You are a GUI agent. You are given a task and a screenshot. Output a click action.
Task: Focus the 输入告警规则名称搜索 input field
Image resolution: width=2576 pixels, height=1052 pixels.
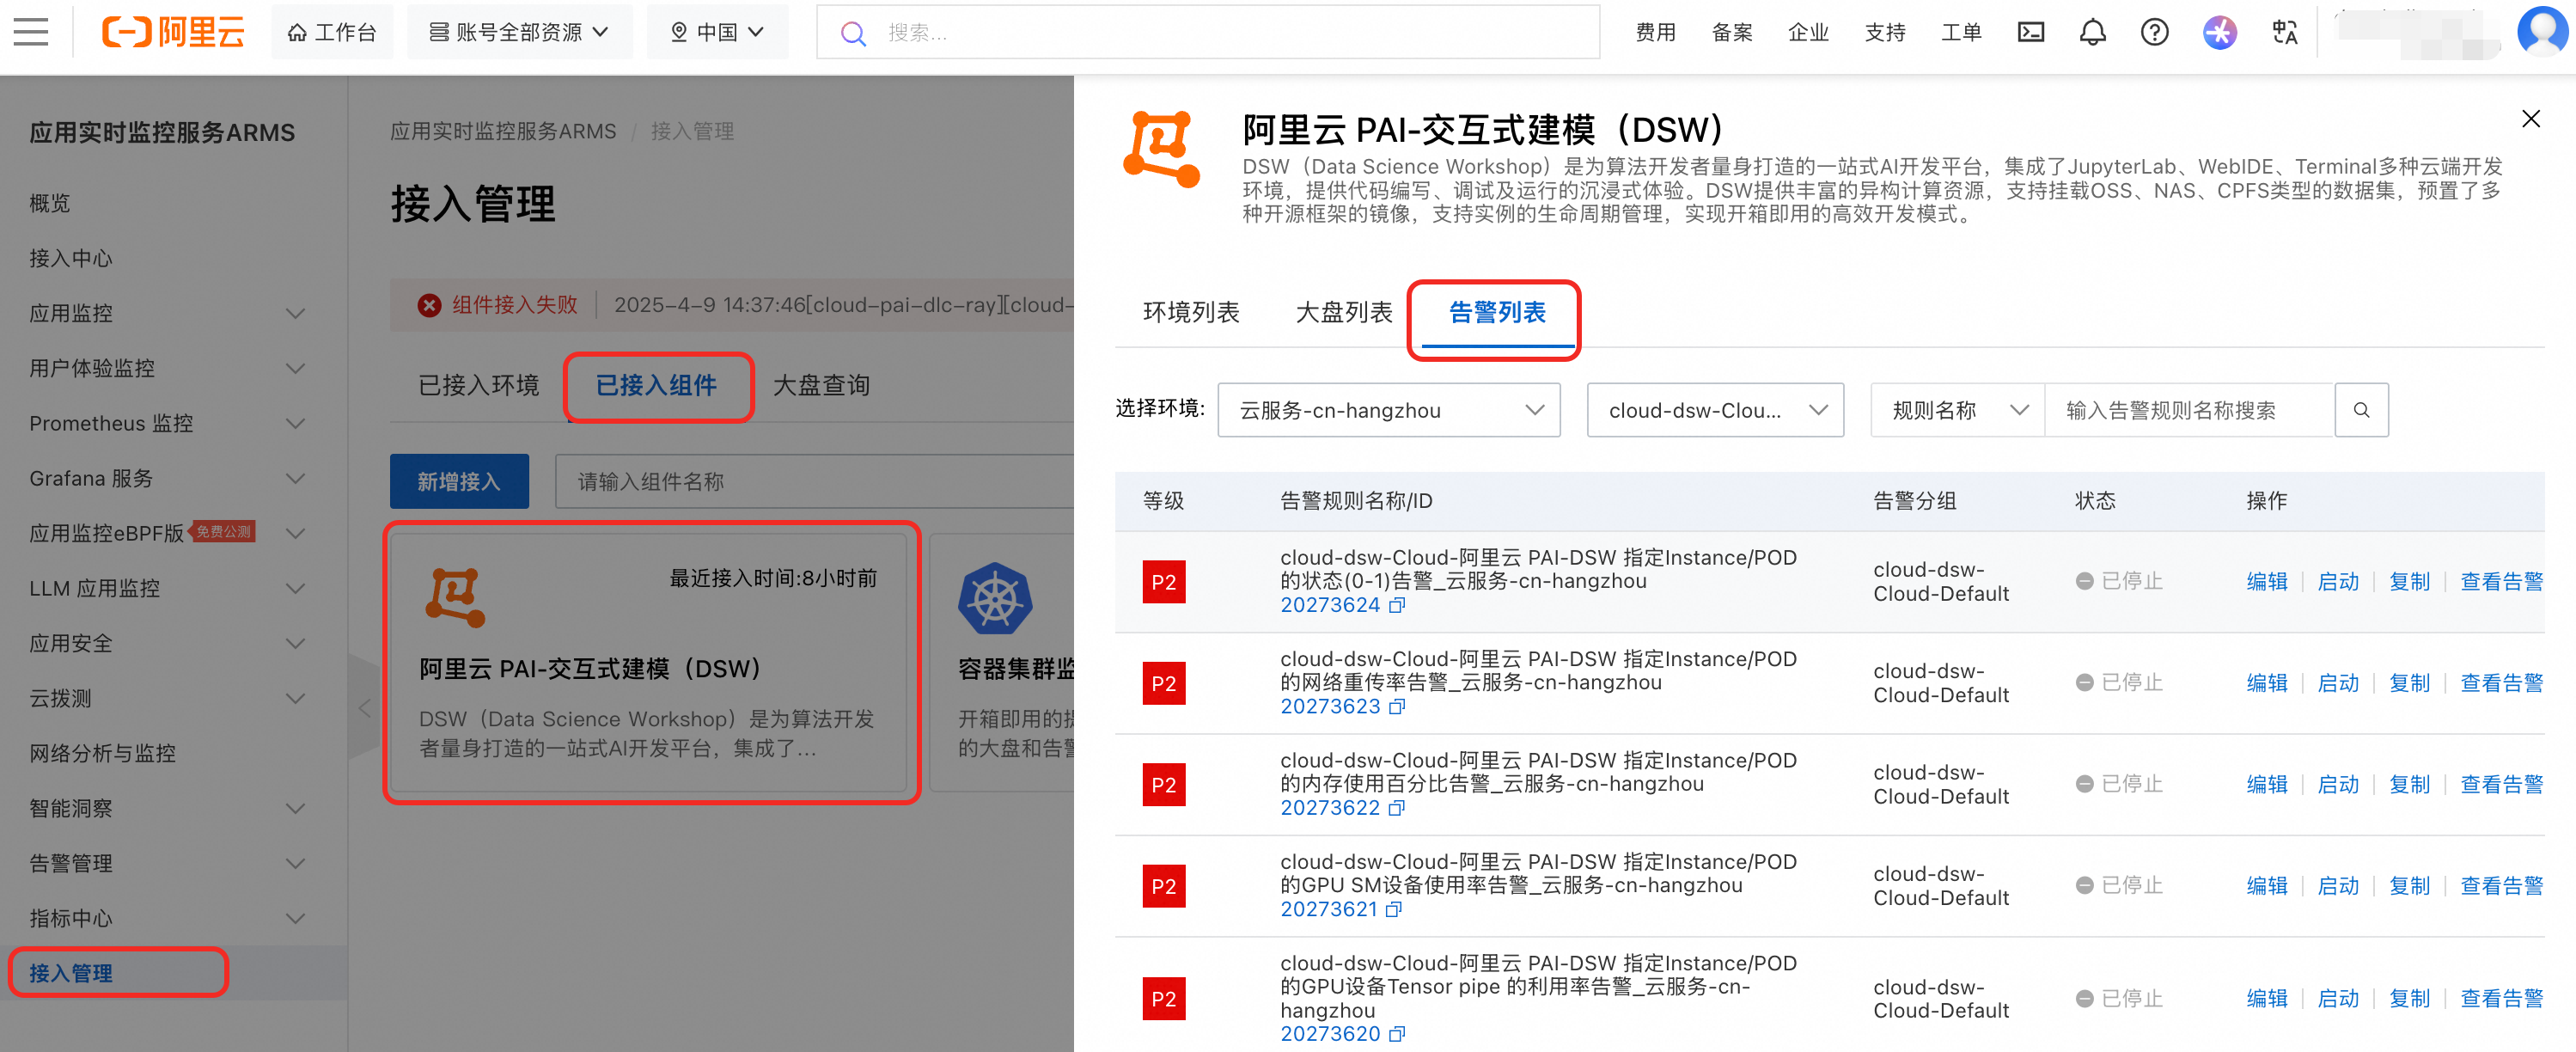(2188, 410)
